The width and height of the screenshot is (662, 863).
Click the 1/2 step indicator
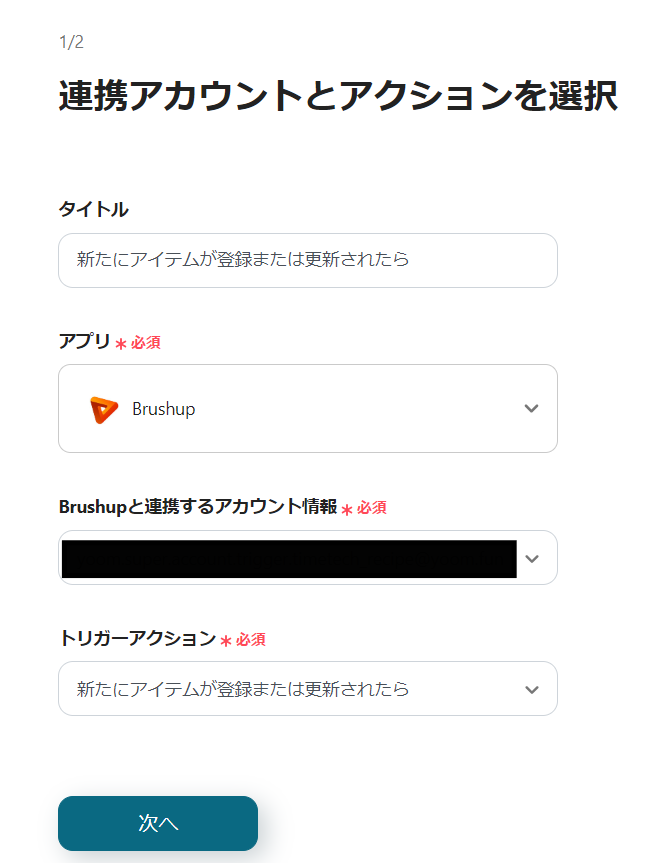[x=71, y=42]
